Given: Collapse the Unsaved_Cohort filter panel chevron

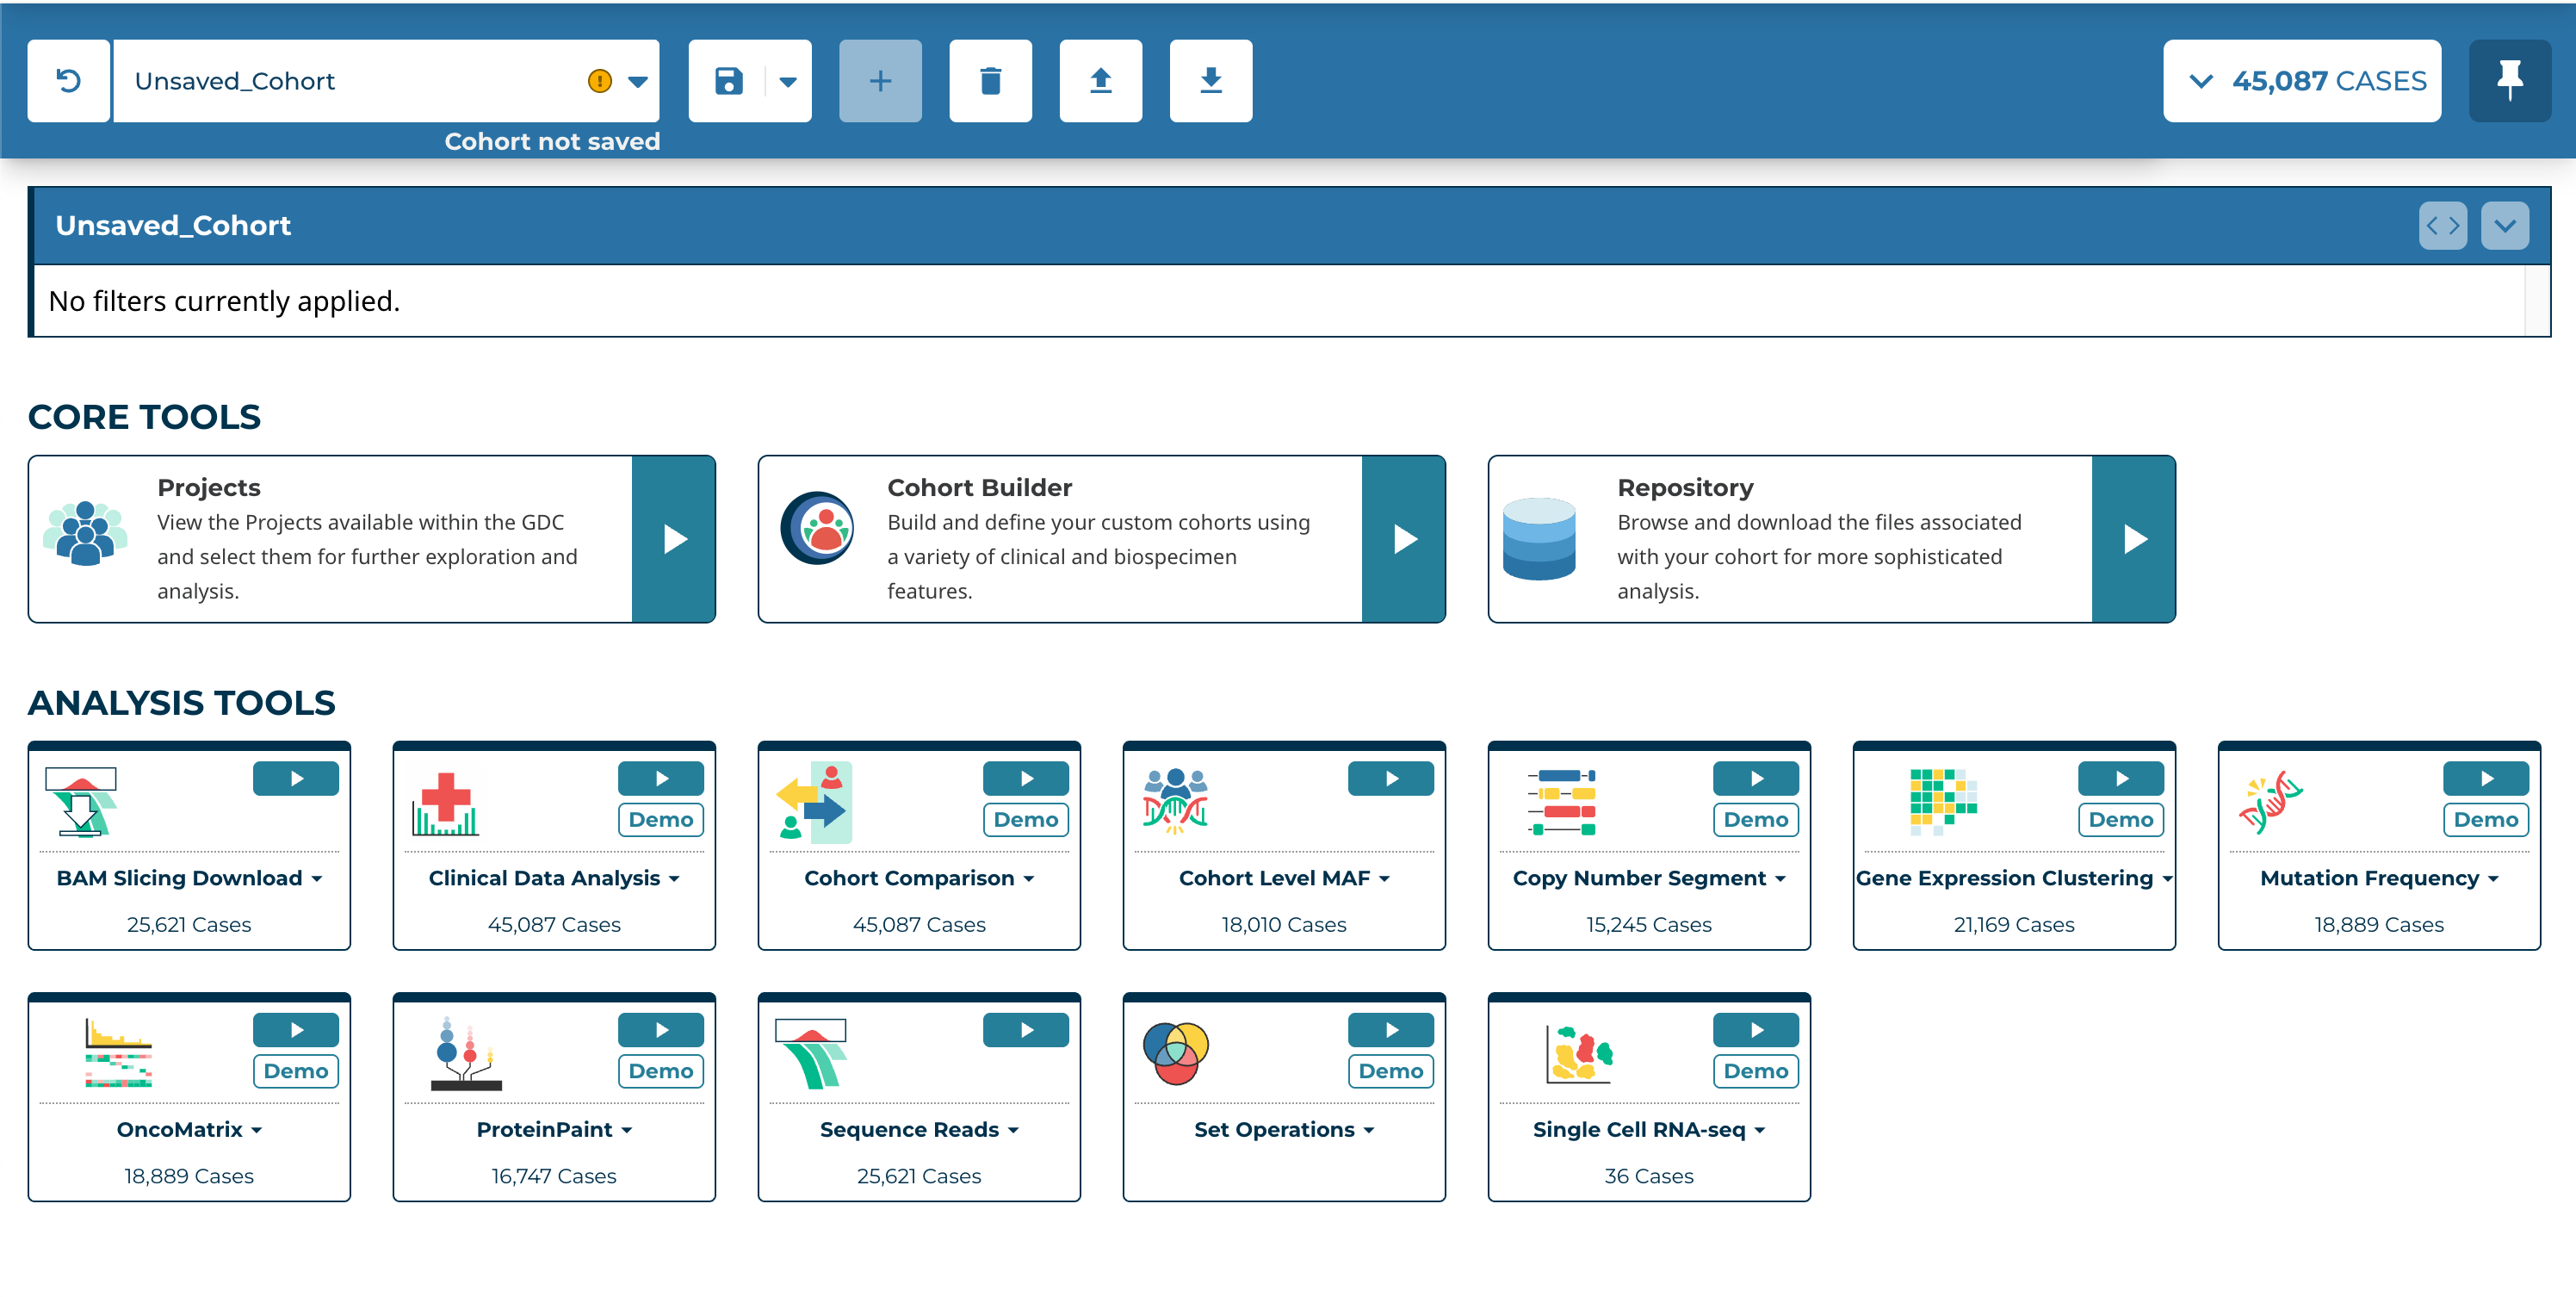Looking at the screenshot, I should (2504, 226).
